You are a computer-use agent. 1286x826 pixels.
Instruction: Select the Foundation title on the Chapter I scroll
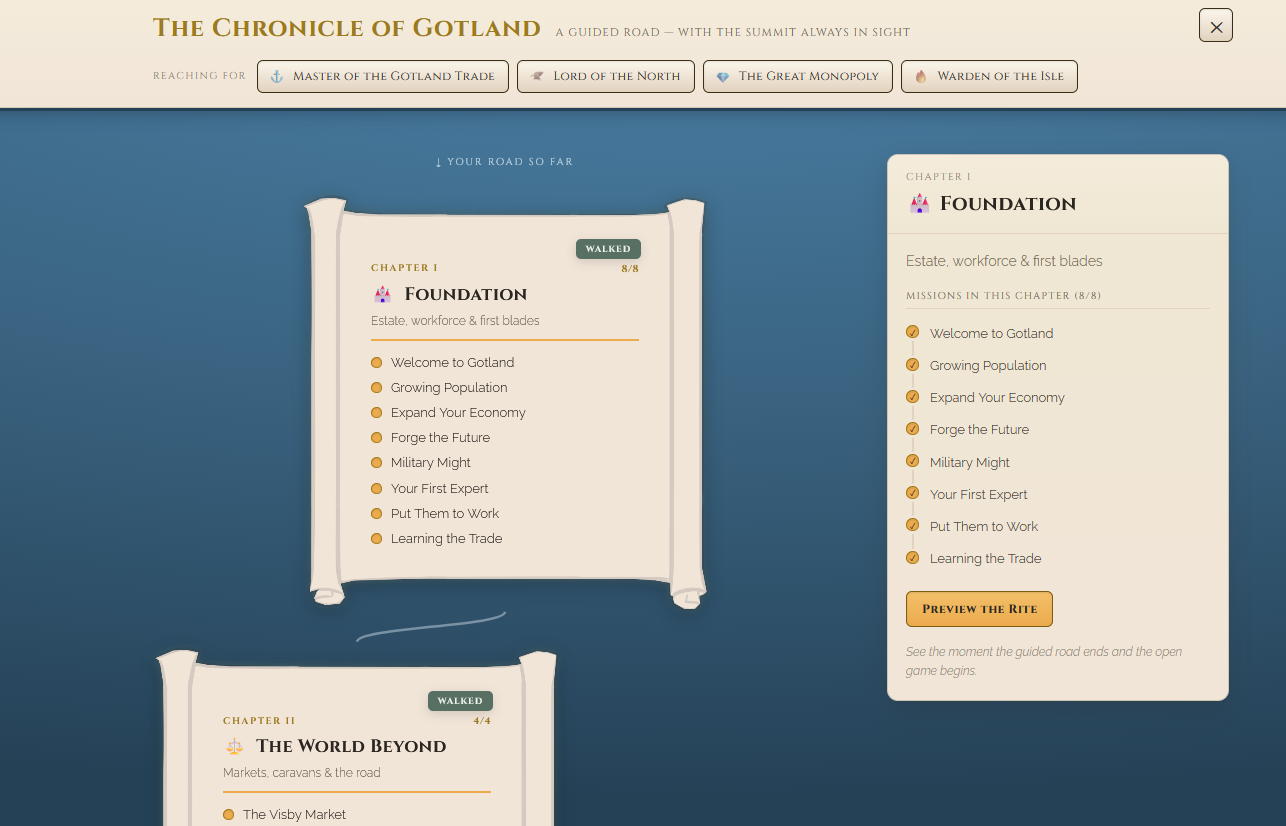click(466, 294)
